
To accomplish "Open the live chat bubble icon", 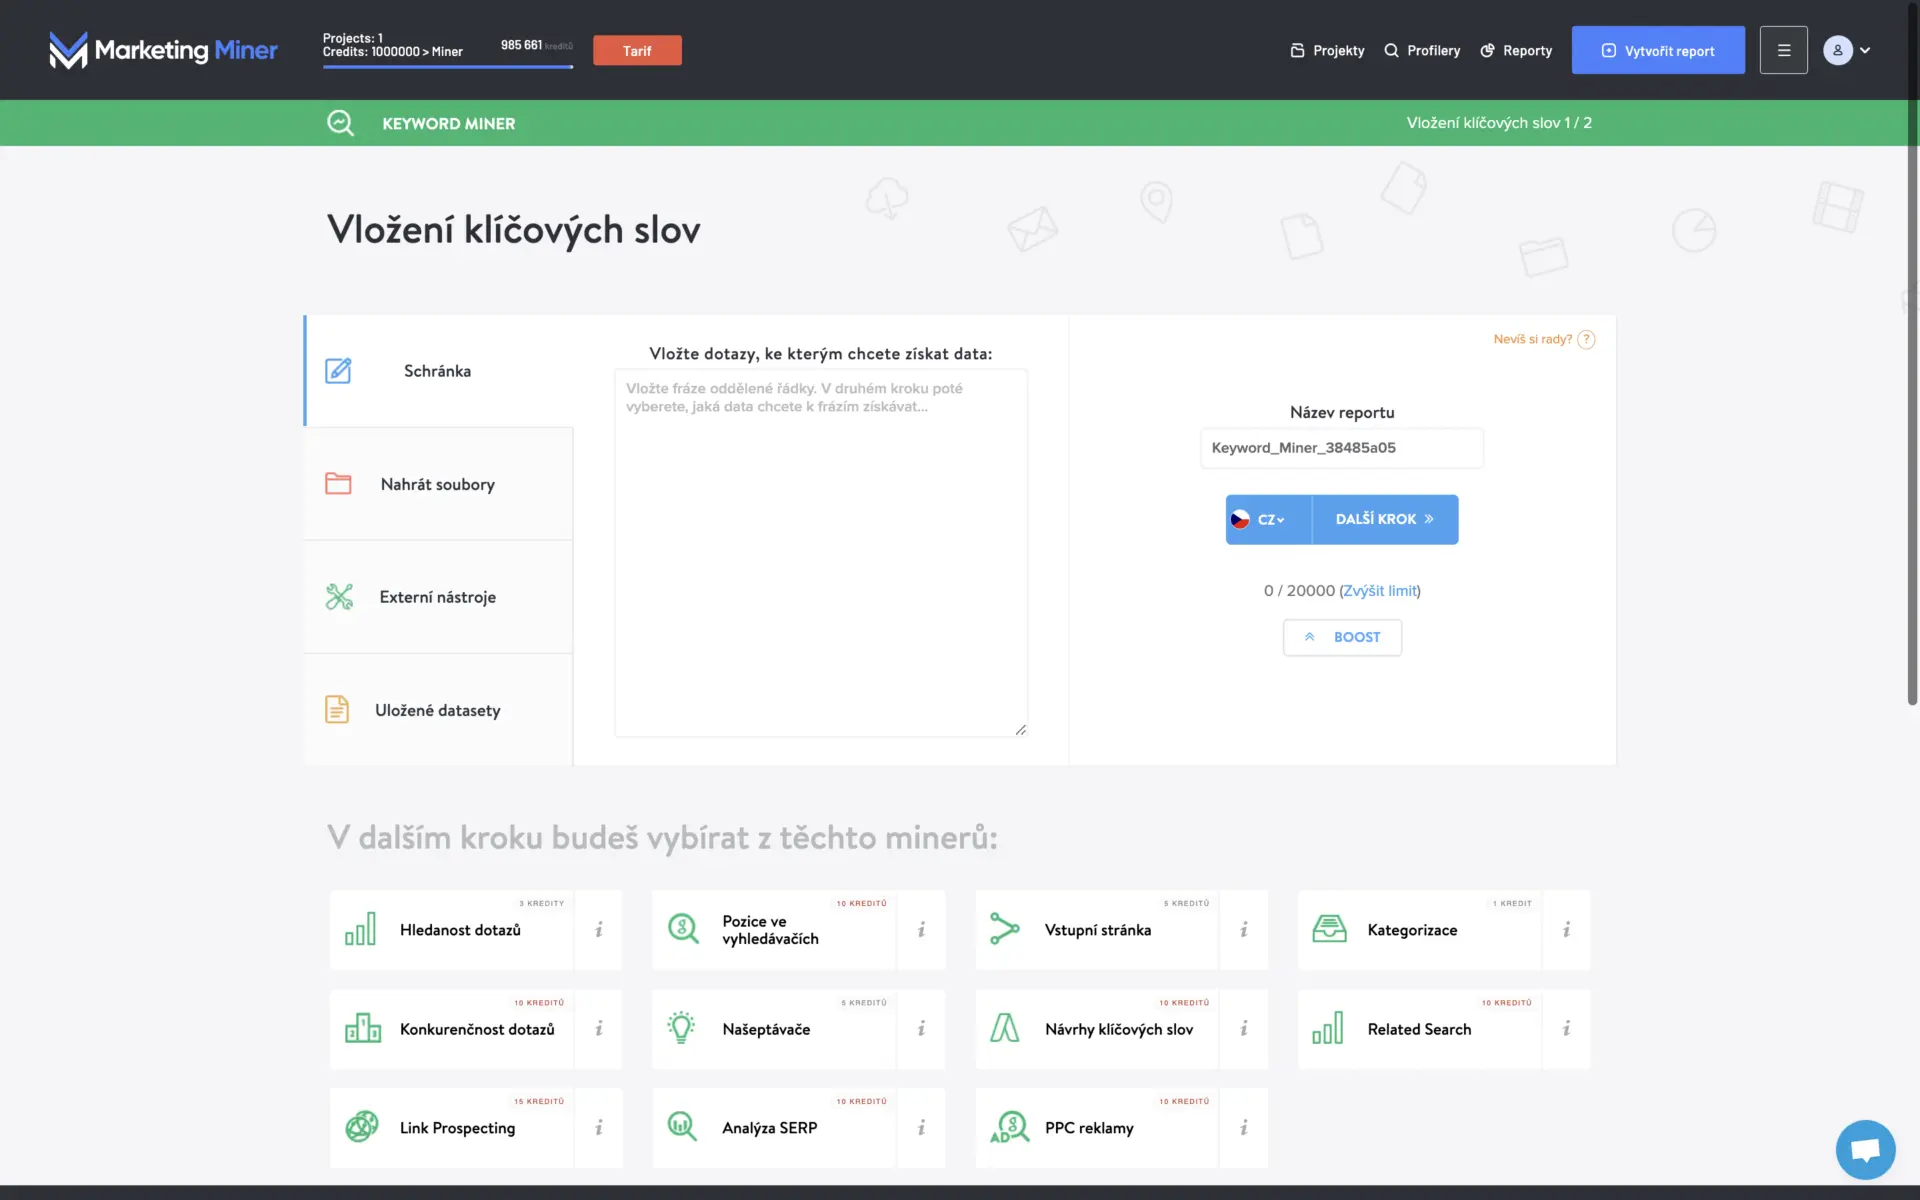I will pos(1865,1149).
